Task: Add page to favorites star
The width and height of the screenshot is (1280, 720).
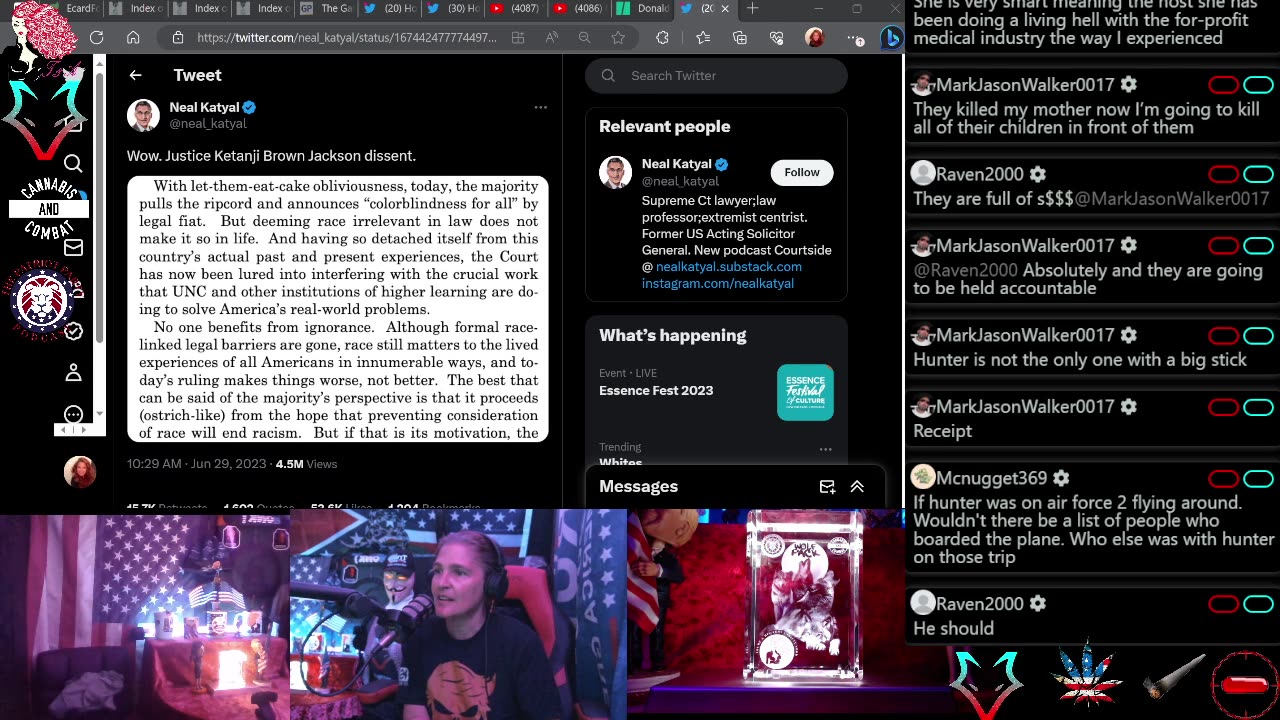Action: [618, 38]
